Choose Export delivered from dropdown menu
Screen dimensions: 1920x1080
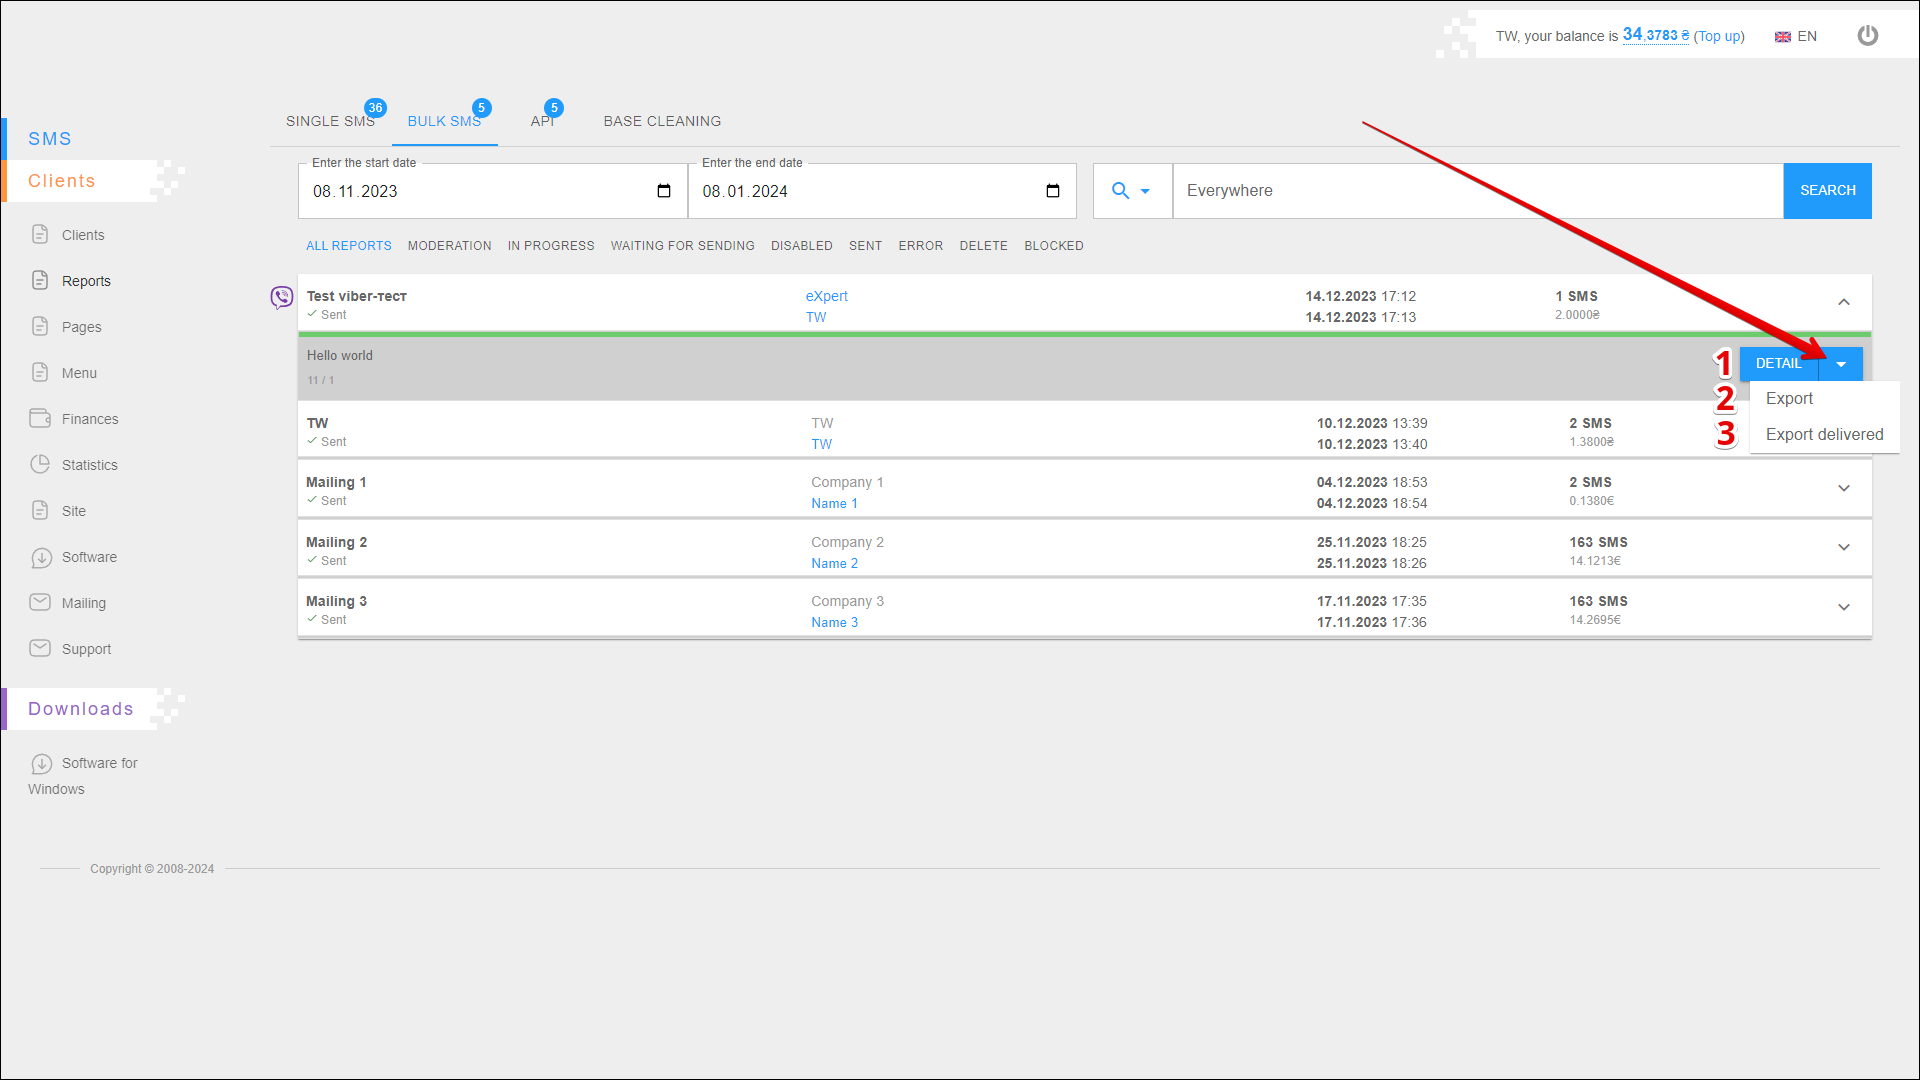click(1824, 434)
